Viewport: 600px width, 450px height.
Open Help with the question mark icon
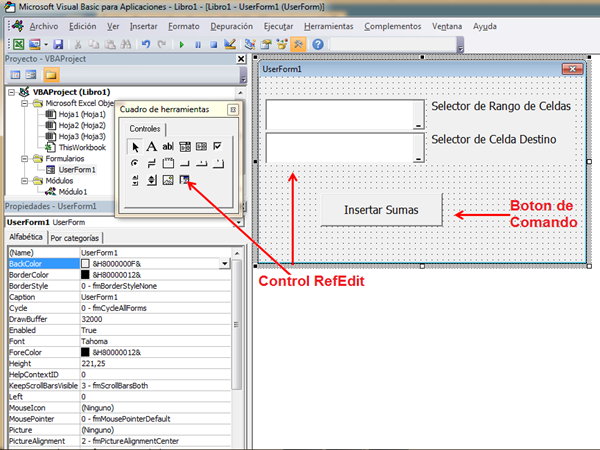[318, 45]
